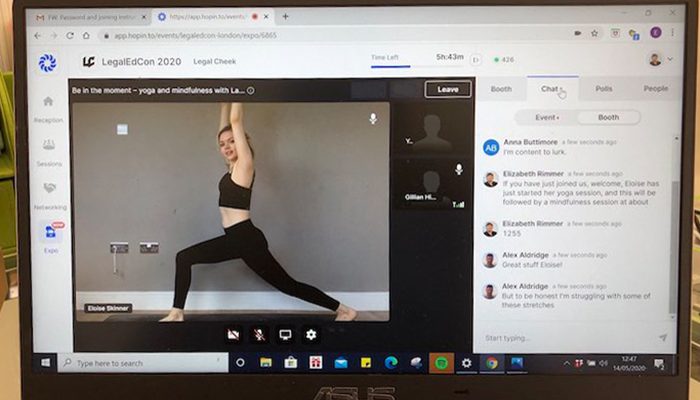This screenshot has width=700, height=400.
Task: Click the 426 attendees count
Action: (504, 59)
